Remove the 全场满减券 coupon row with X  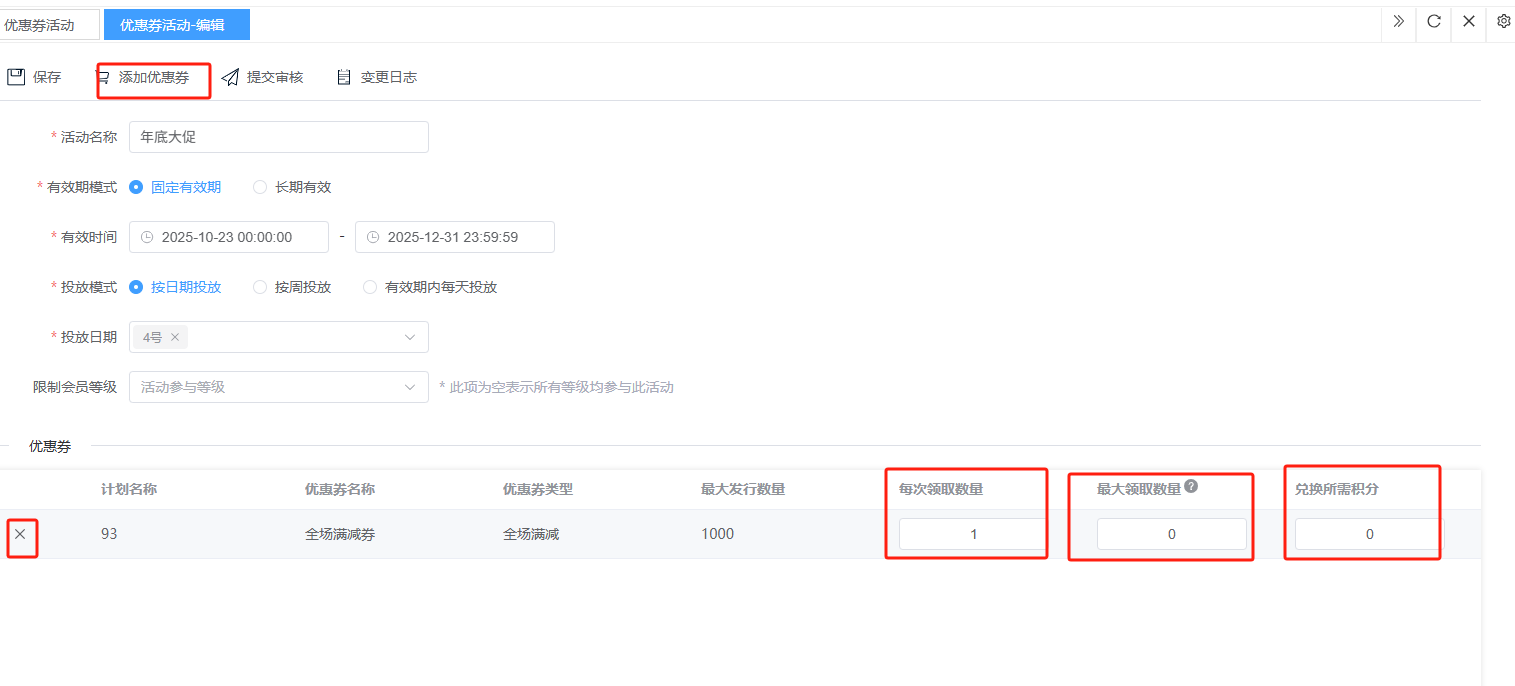tap(20, 534)
